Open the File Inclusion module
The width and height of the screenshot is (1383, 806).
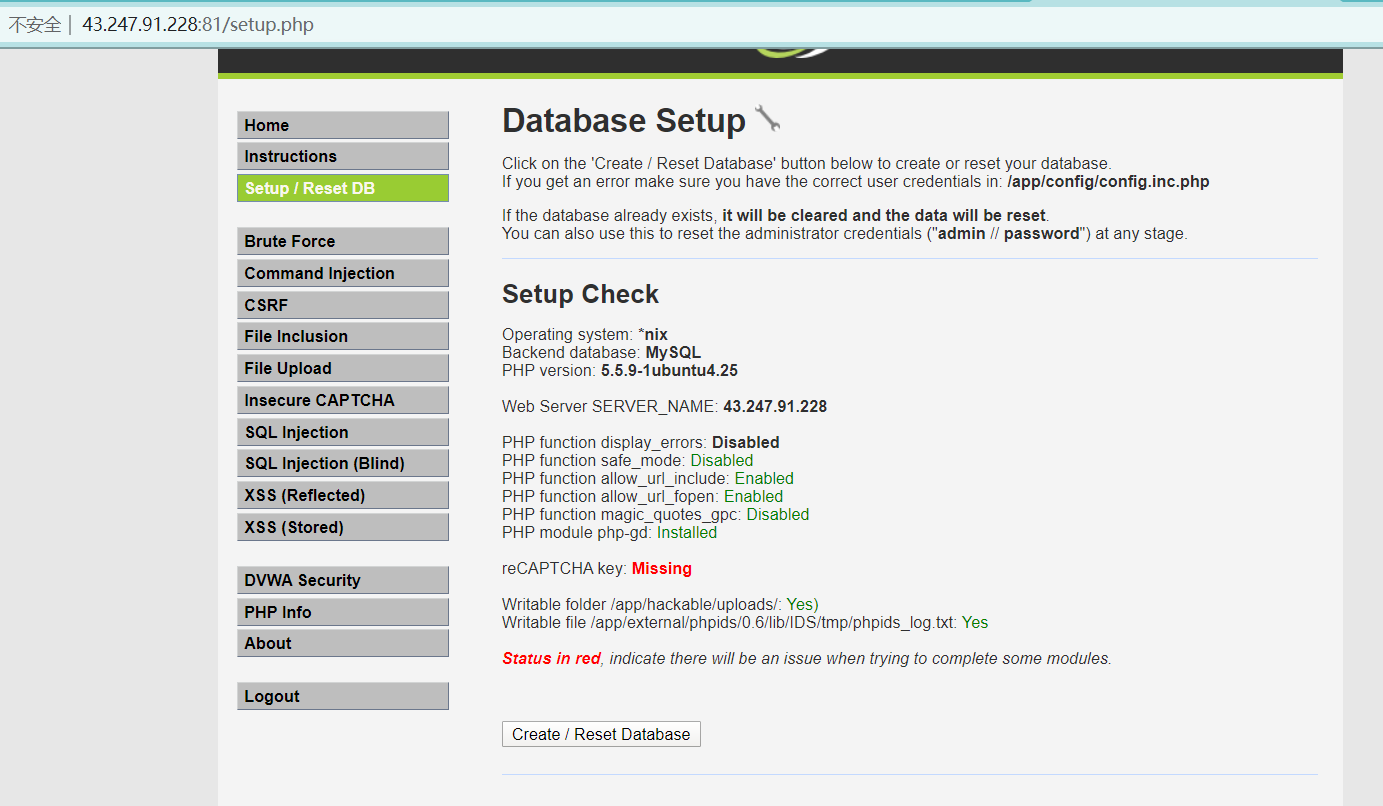[342, 336]
